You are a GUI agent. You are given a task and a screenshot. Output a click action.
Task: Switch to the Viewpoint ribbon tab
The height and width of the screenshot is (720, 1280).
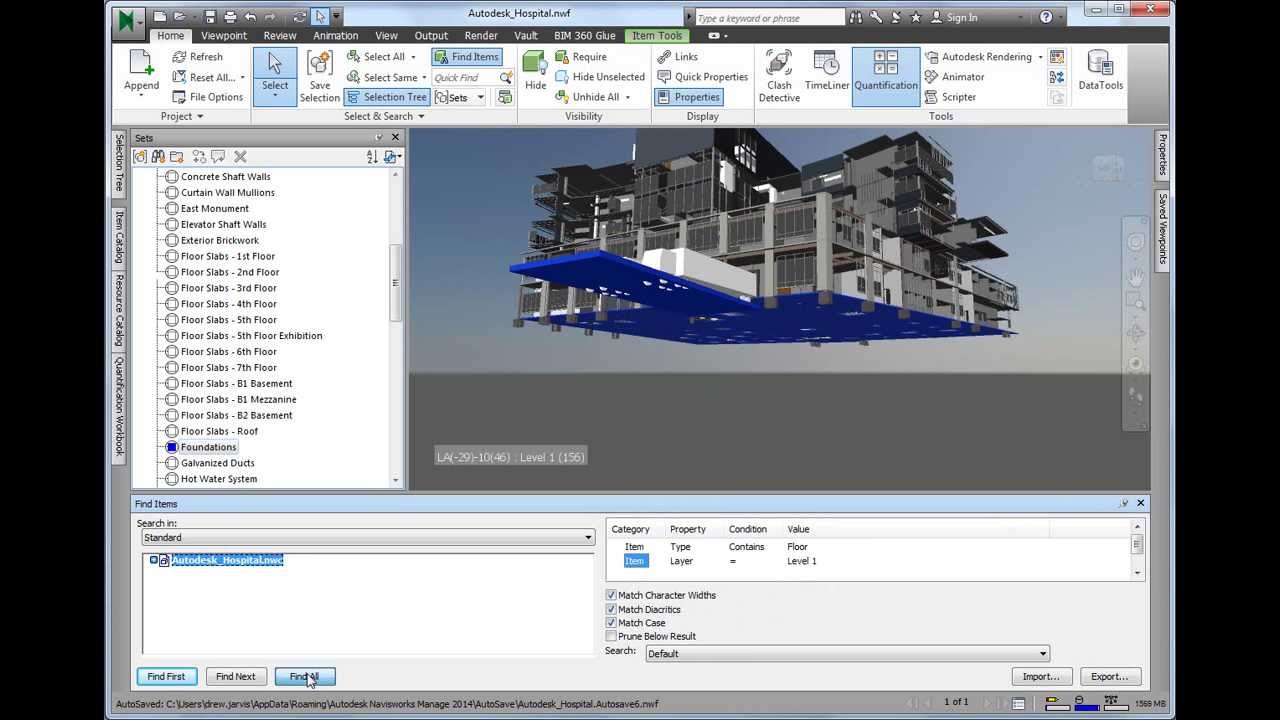click(x=224, y=35)
